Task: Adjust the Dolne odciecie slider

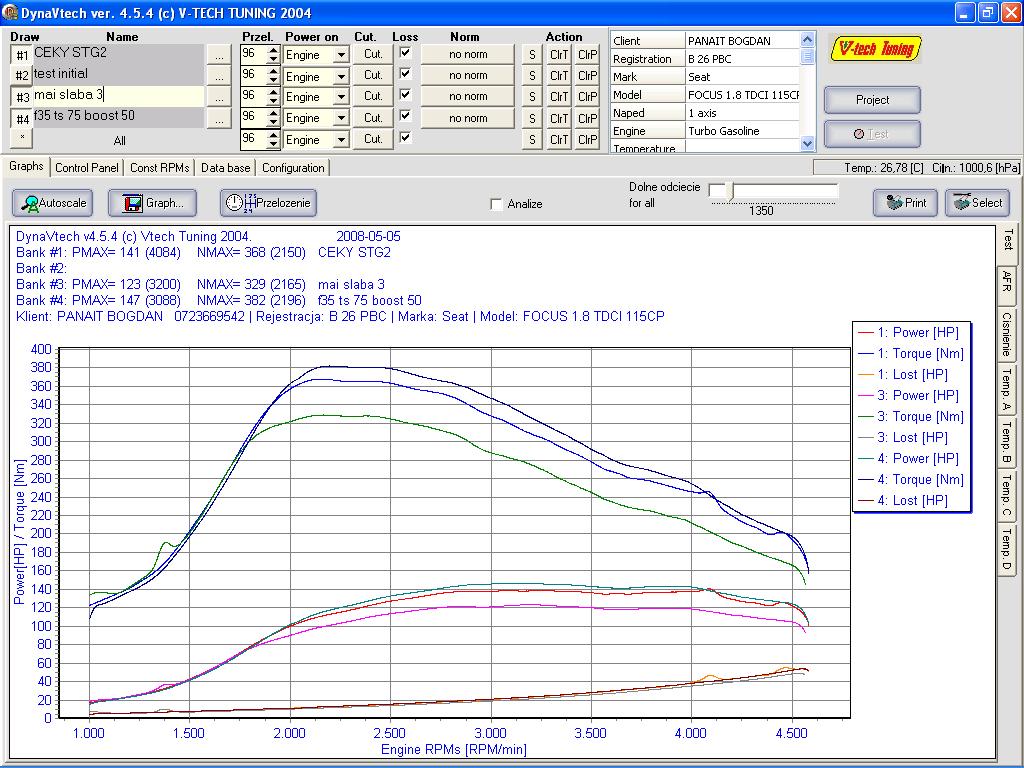Action: (x=729, y=191)
